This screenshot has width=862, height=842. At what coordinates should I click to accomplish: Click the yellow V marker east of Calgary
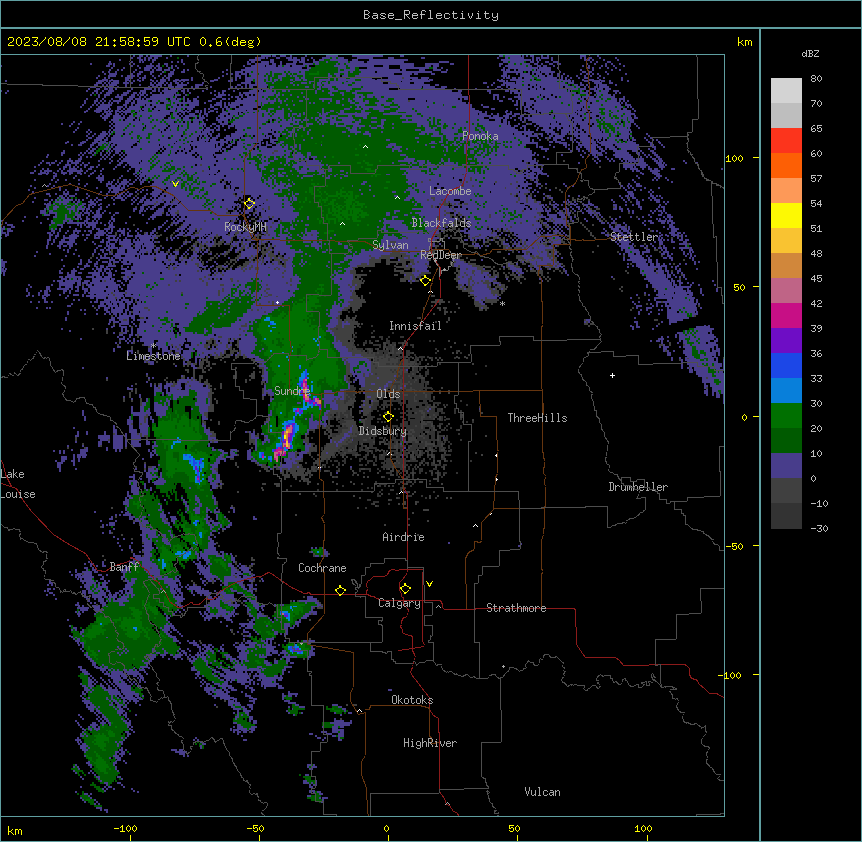(429, 584)
